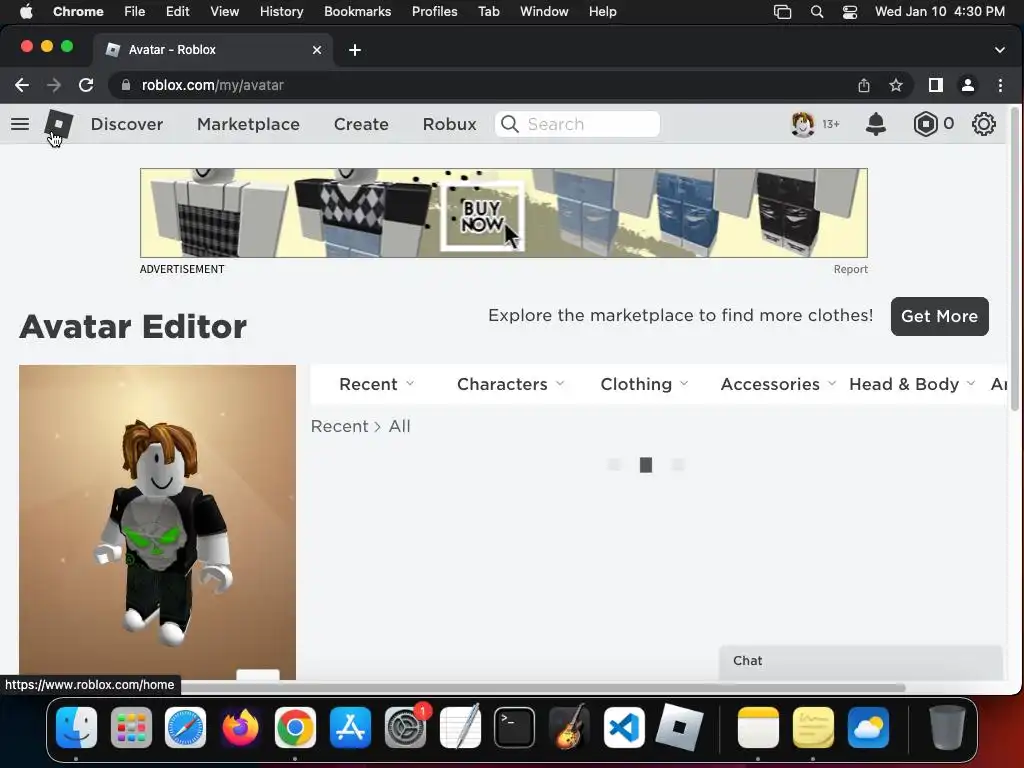The image size is (1024, 768).
Task: Expand the Head & Body dropdown
Action: pyautogui.click(x=912, y=384)
